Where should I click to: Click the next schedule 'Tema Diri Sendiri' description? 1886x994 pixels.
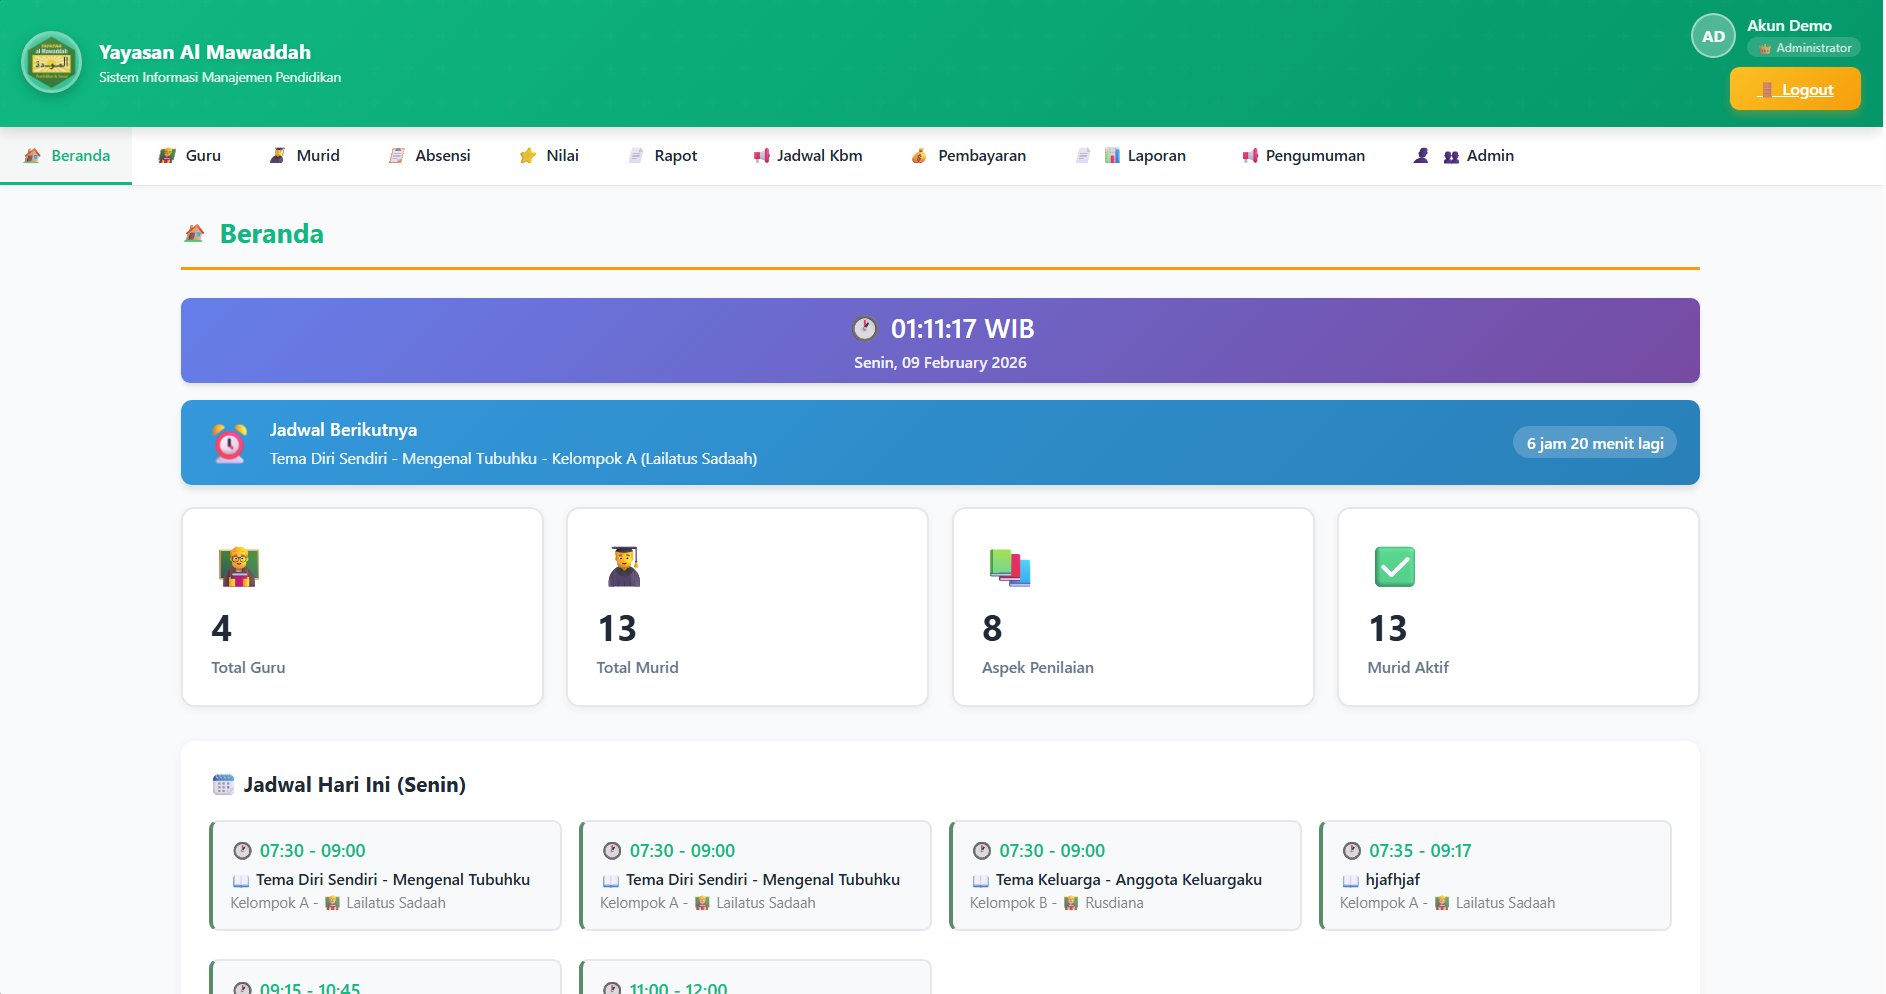tap(513, 459)
